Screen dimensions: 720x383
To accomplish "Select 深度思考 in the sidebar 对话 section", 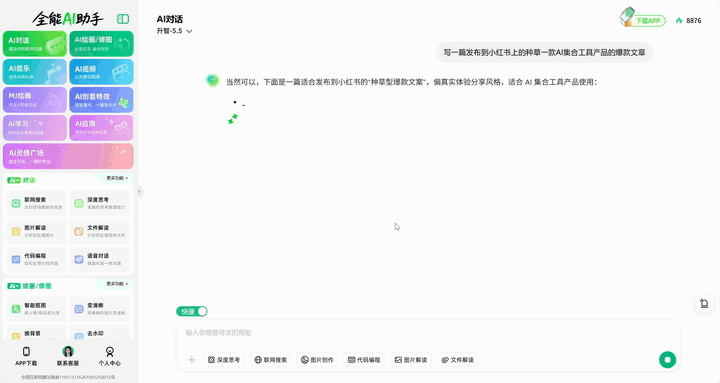I will (x=100, y=203).
